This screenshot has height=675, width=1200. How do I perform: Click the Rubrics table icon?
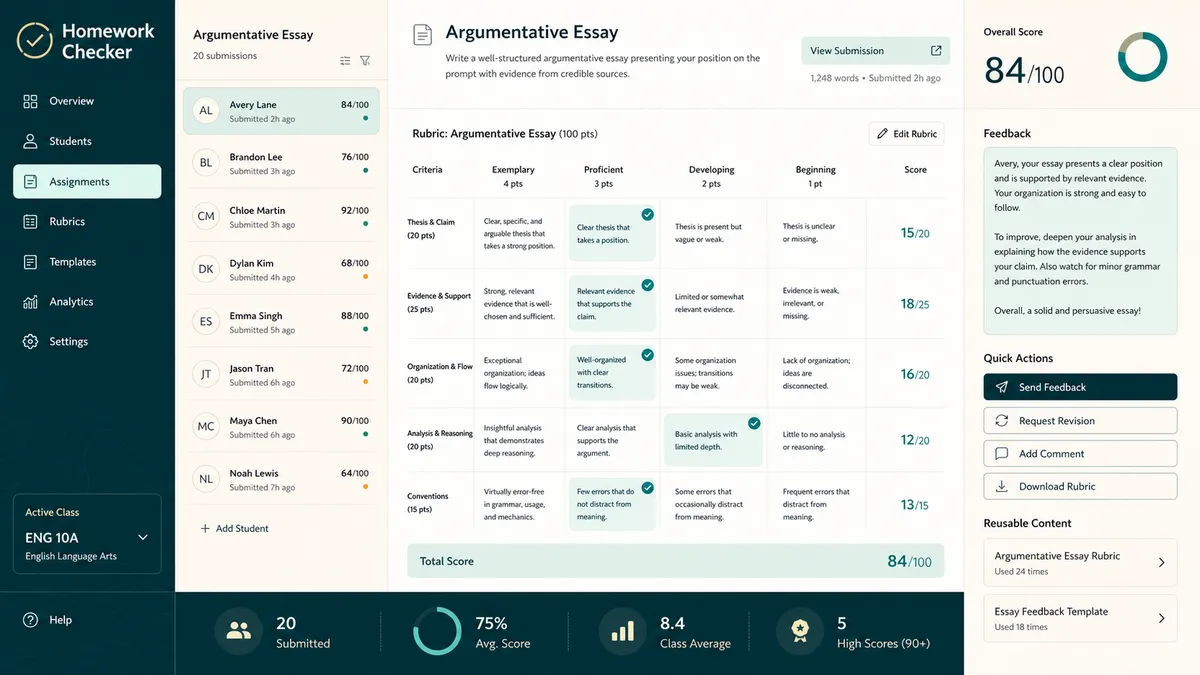(x=30, y=221)
